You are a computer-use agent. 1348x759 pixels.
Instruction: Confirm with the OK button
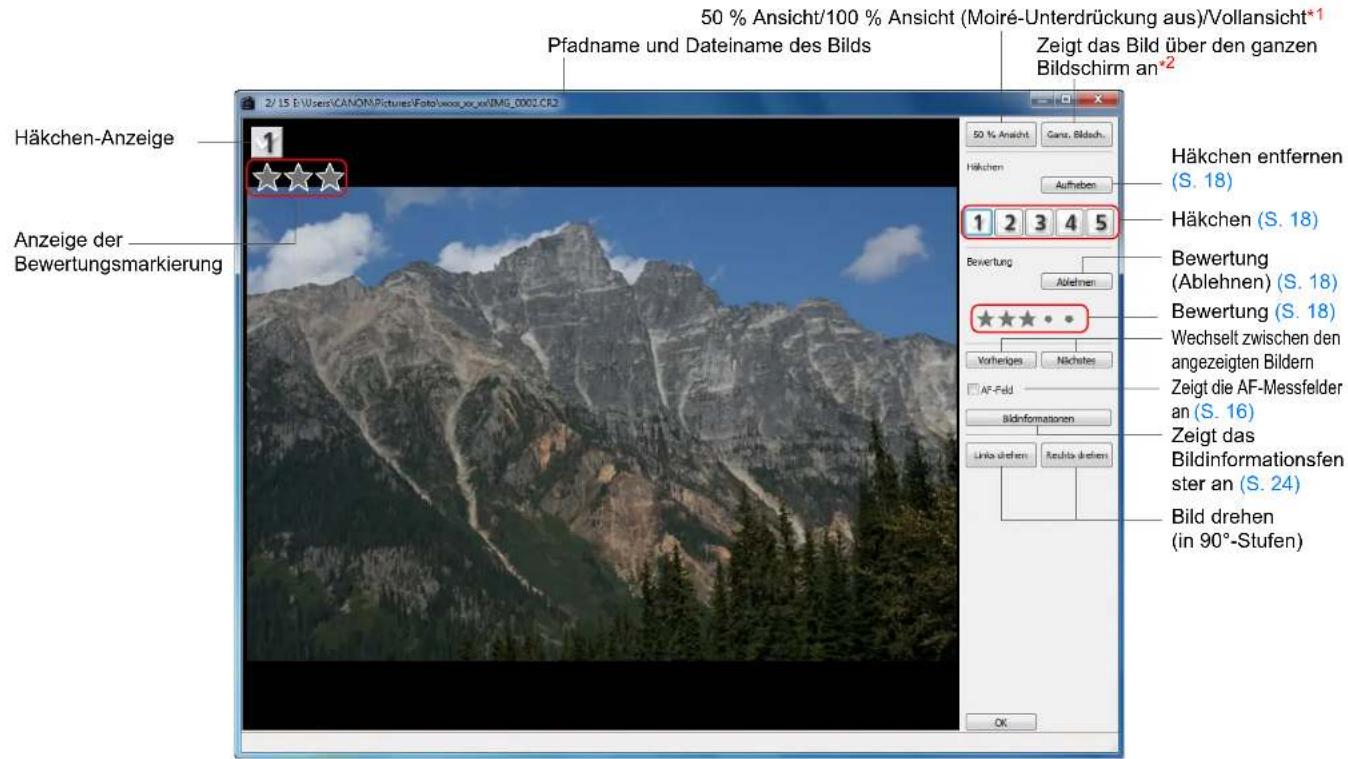[1001, 721]
